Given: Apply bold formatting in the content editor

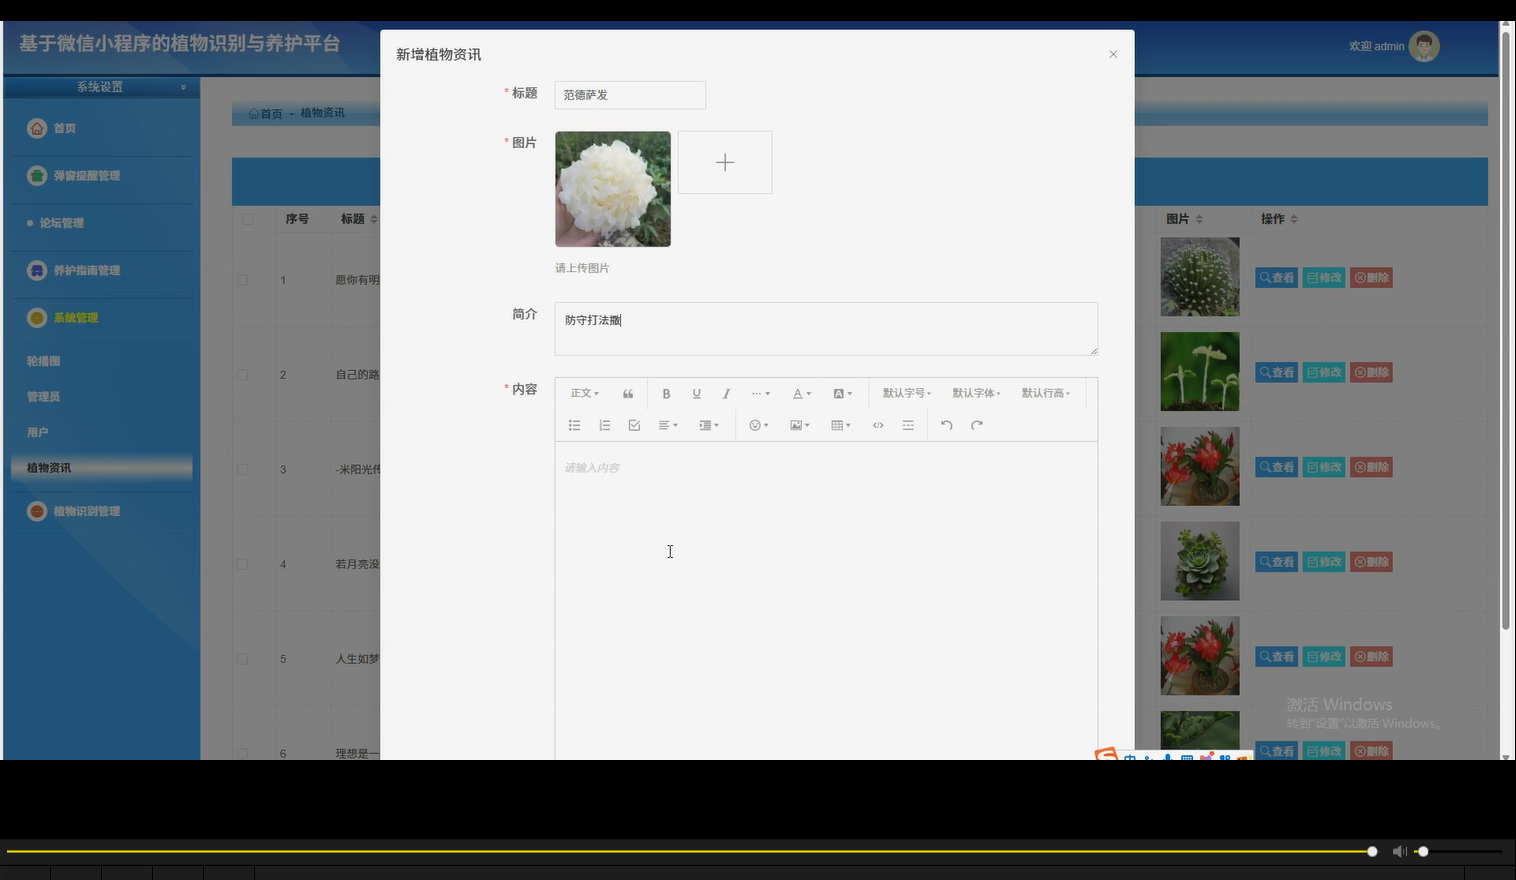Looking at the screenshot, I should click(666, 393).
